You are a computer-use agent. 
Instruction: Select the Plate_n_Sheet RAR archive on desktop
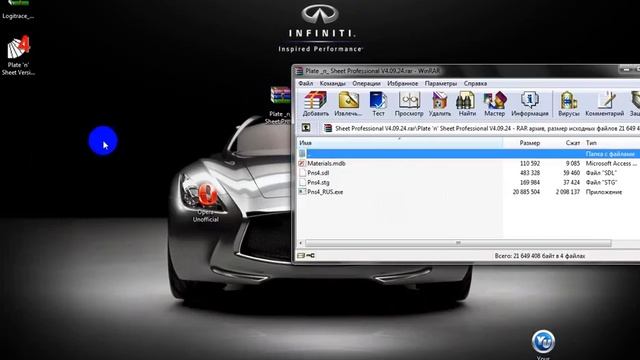pos(280,105)
